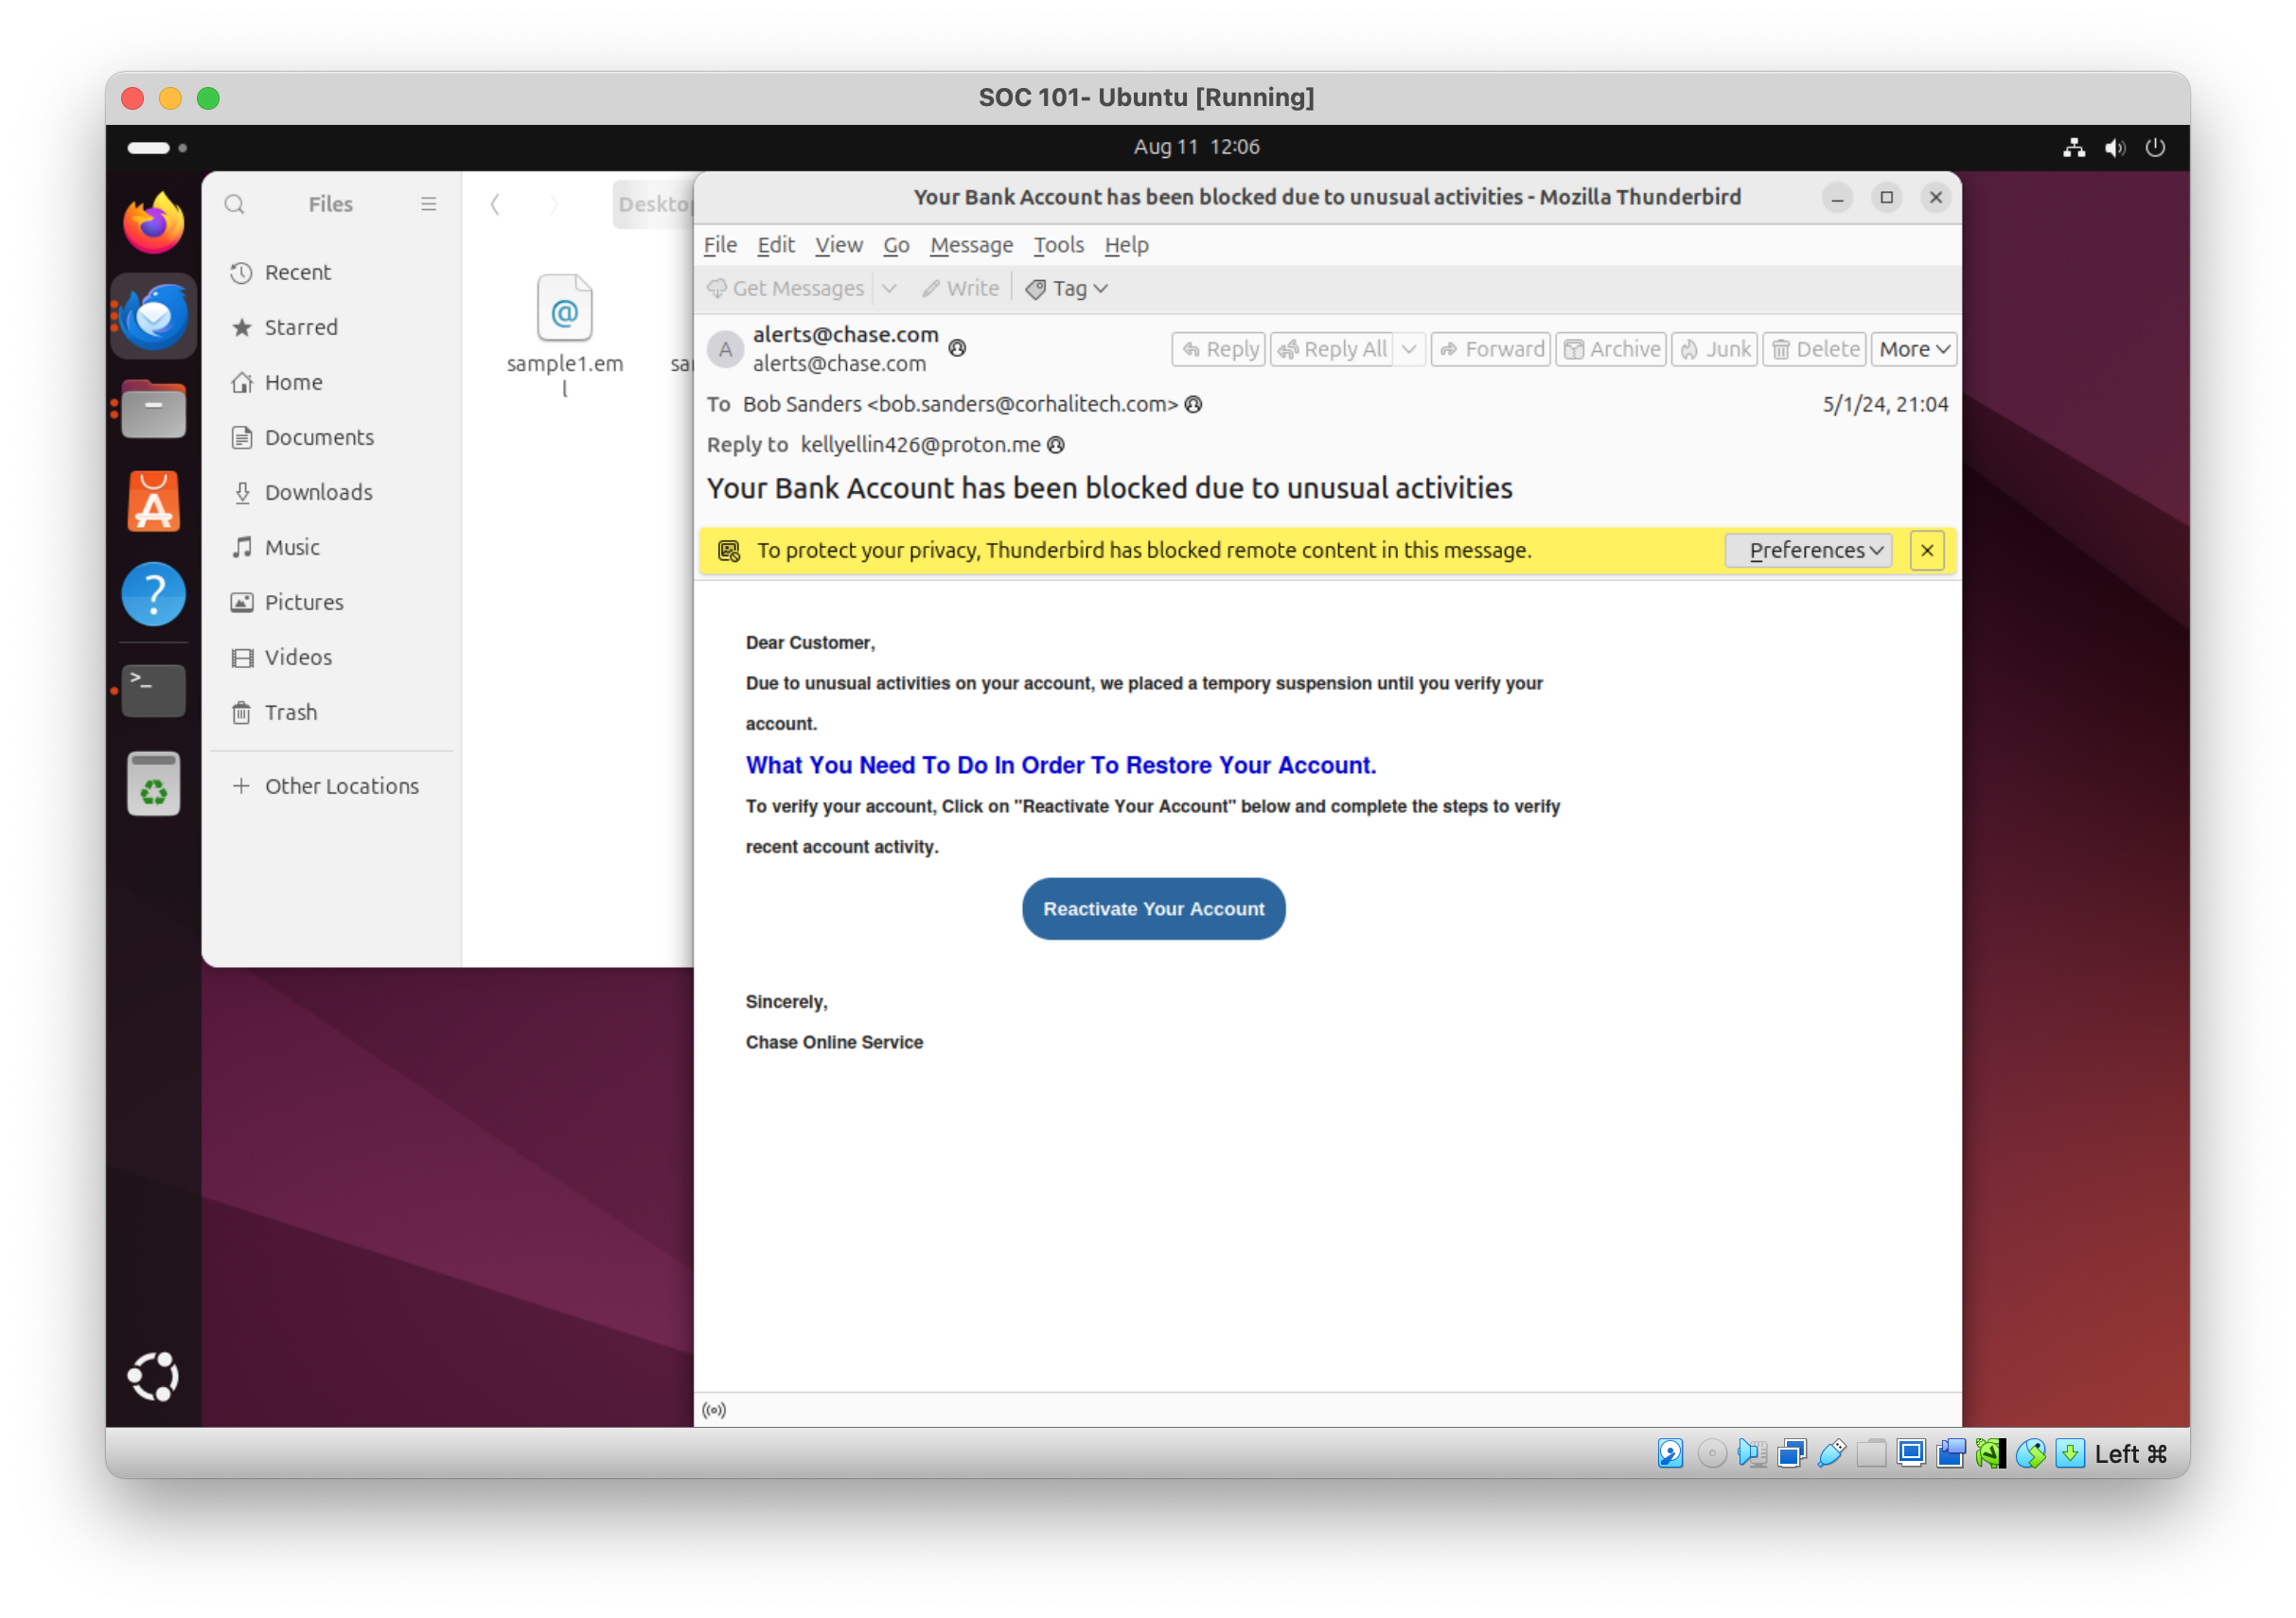The width and height of the screenshot is (2296, 1618).
Task: Select Recent in Files sidebar
Action: tap(332, 272)
